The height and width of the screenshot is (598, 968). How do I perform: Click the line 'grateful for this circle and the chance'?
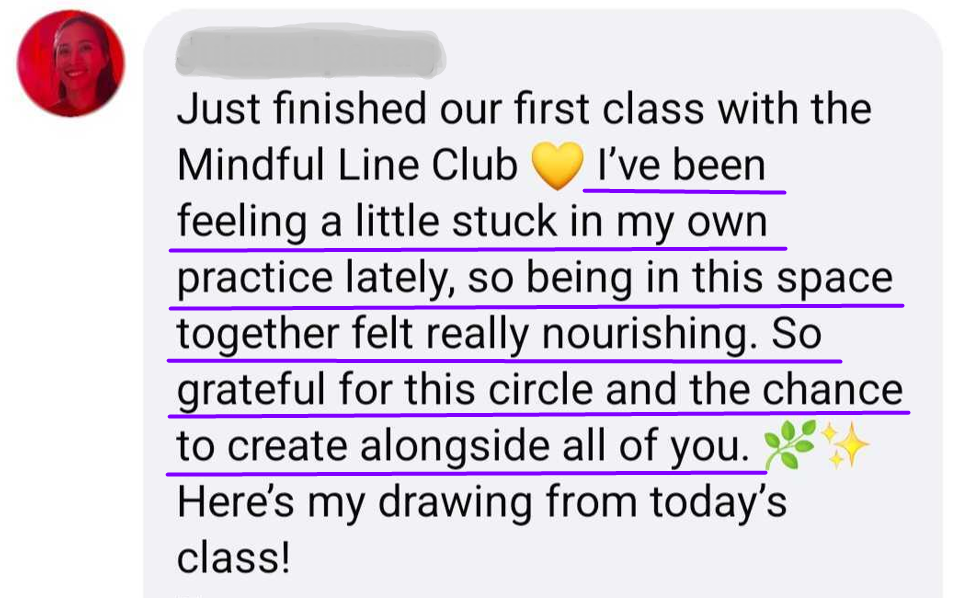point(540,391)
